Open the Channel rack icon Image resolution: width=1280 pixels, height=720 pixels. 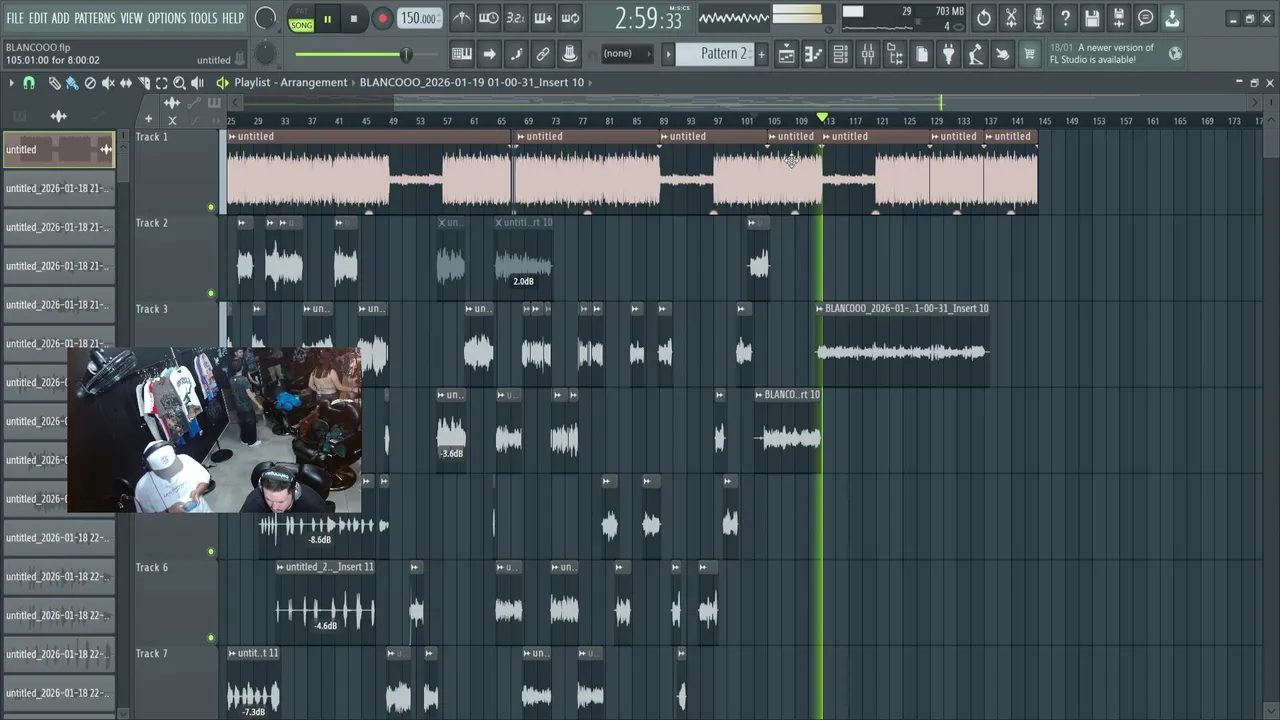(x=841, y=54)
